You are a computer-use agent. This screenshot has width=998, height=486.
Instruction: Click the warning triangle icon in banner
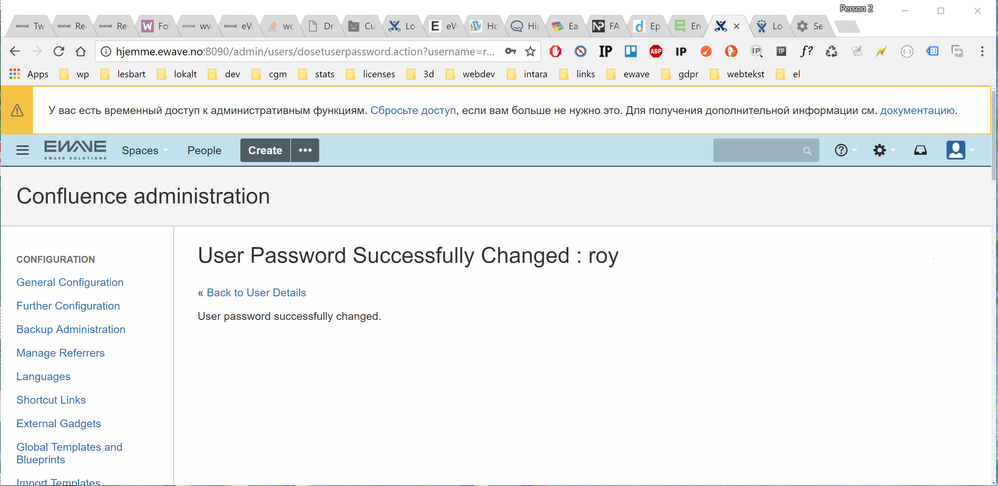[17, 110]
